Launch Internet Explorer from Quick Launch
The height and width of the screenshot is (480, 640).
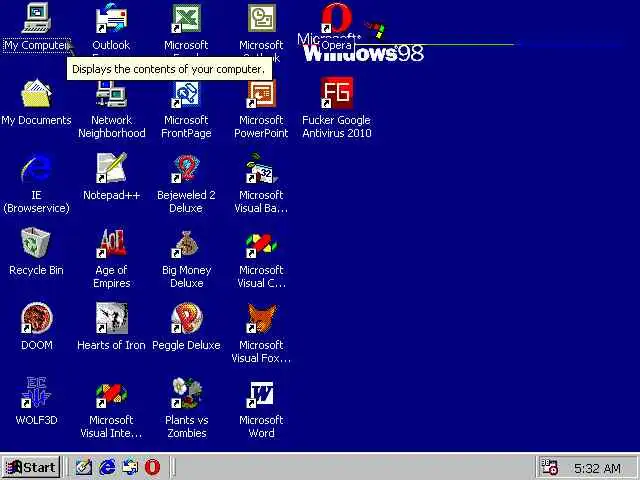pos(107,467)
